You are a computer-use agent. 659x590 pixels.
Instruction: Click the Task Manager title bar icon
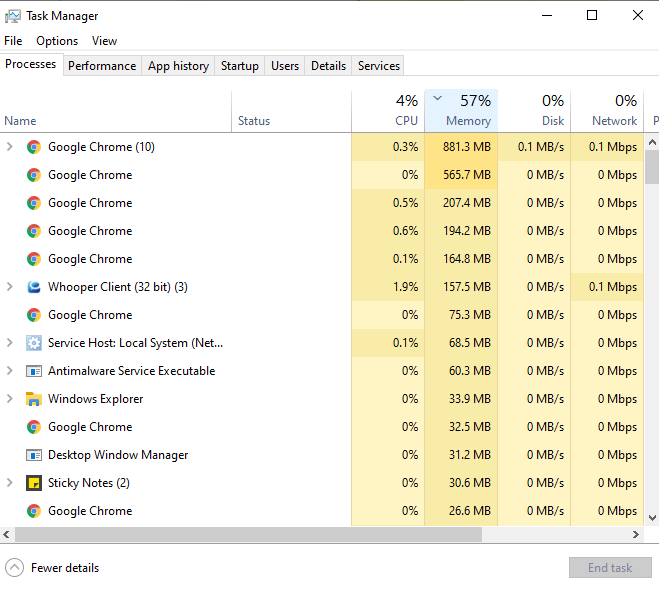coord(13,16)
